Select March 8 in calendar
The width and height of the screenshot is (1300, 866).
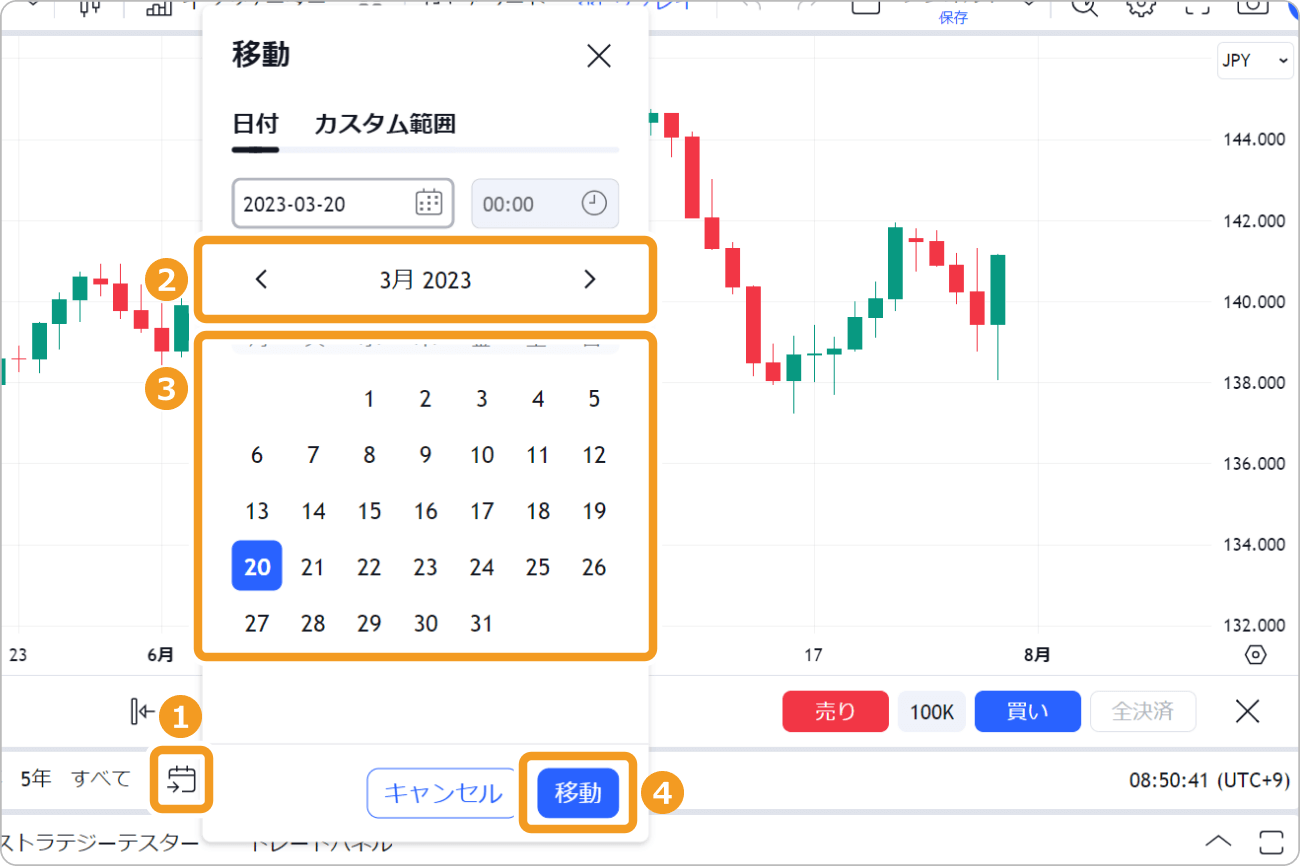pyautogui.click(x=369, y=456)
